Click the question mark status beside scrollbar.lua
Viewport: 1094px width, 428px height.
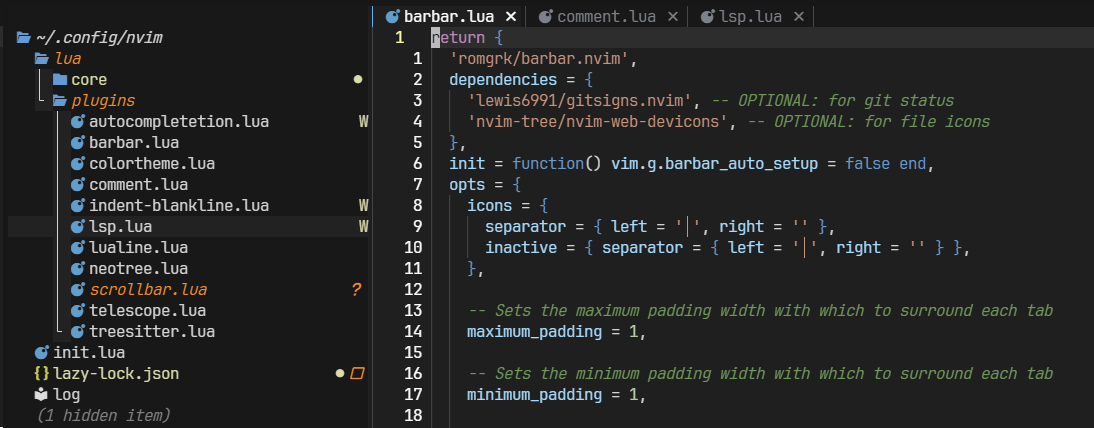[355, 290]
